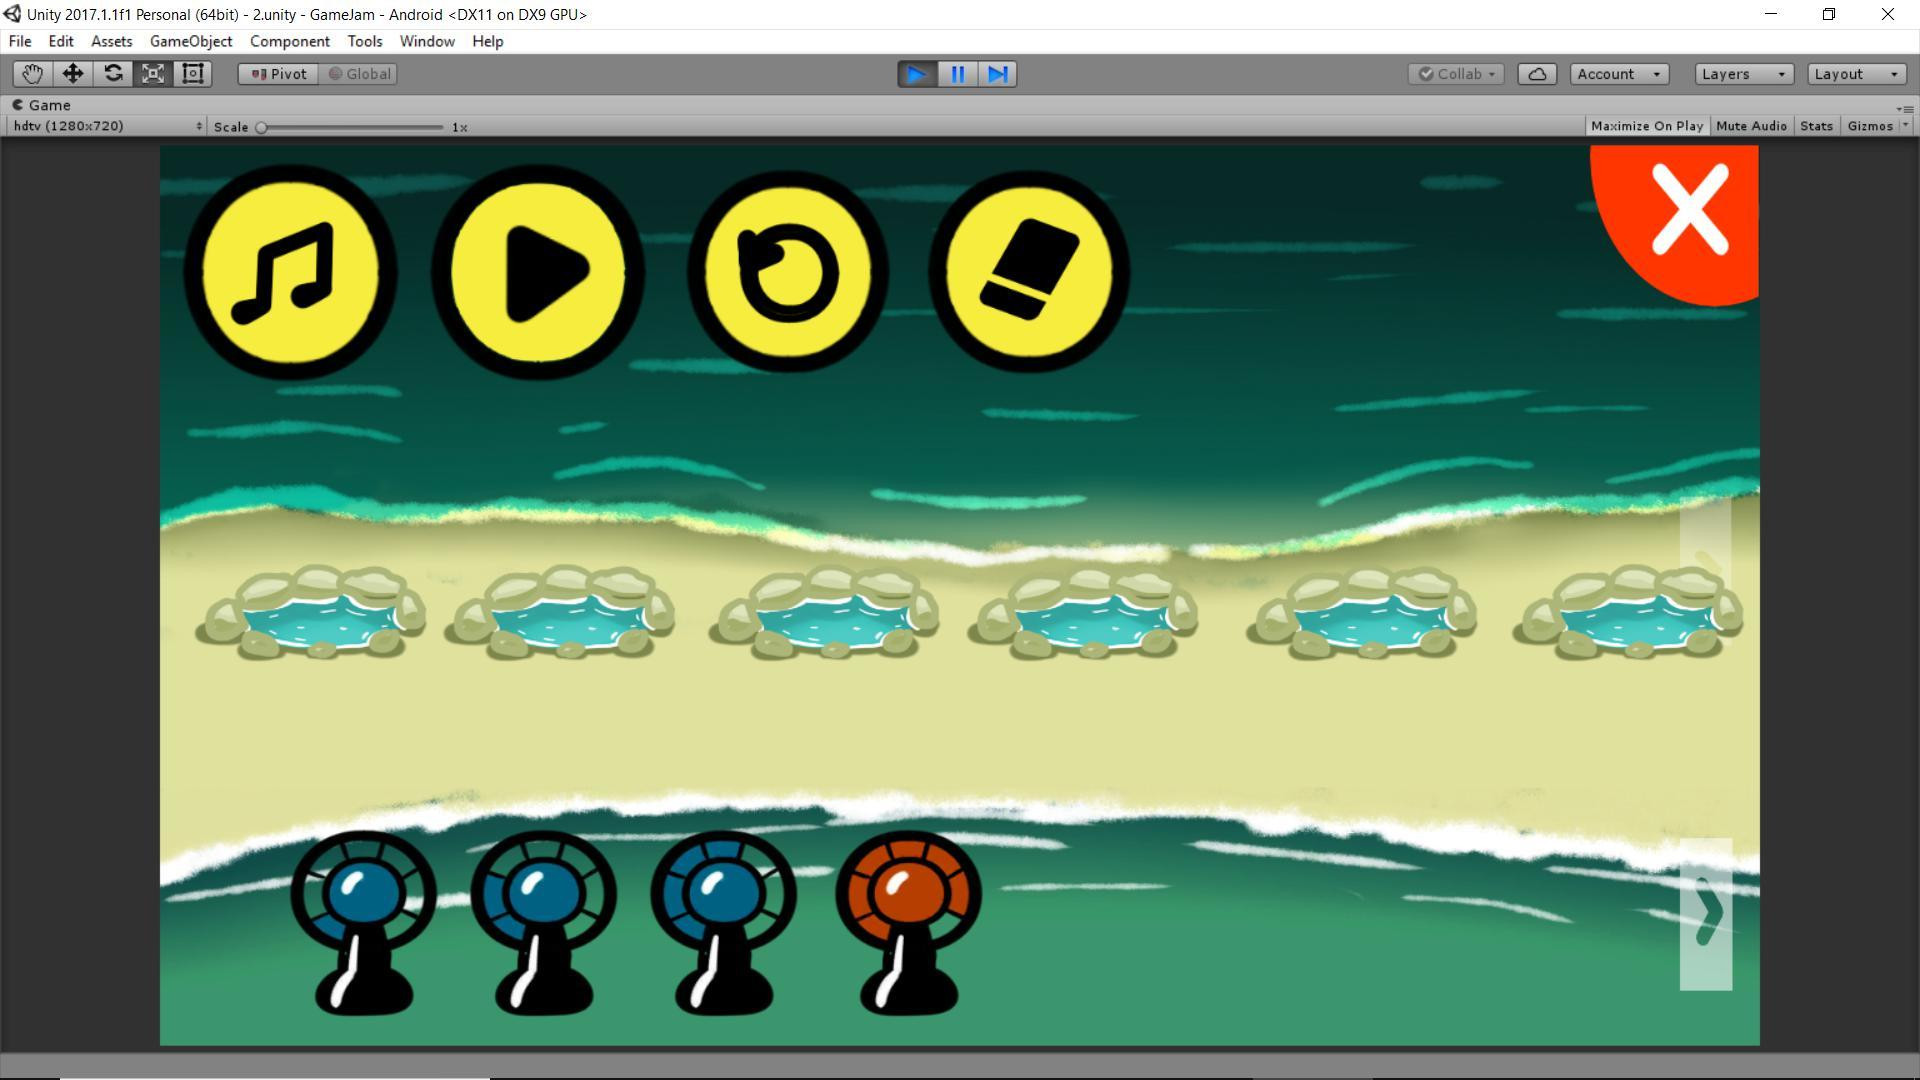Open the GameObject menu

pyautogui.click(x=191, y=41)
